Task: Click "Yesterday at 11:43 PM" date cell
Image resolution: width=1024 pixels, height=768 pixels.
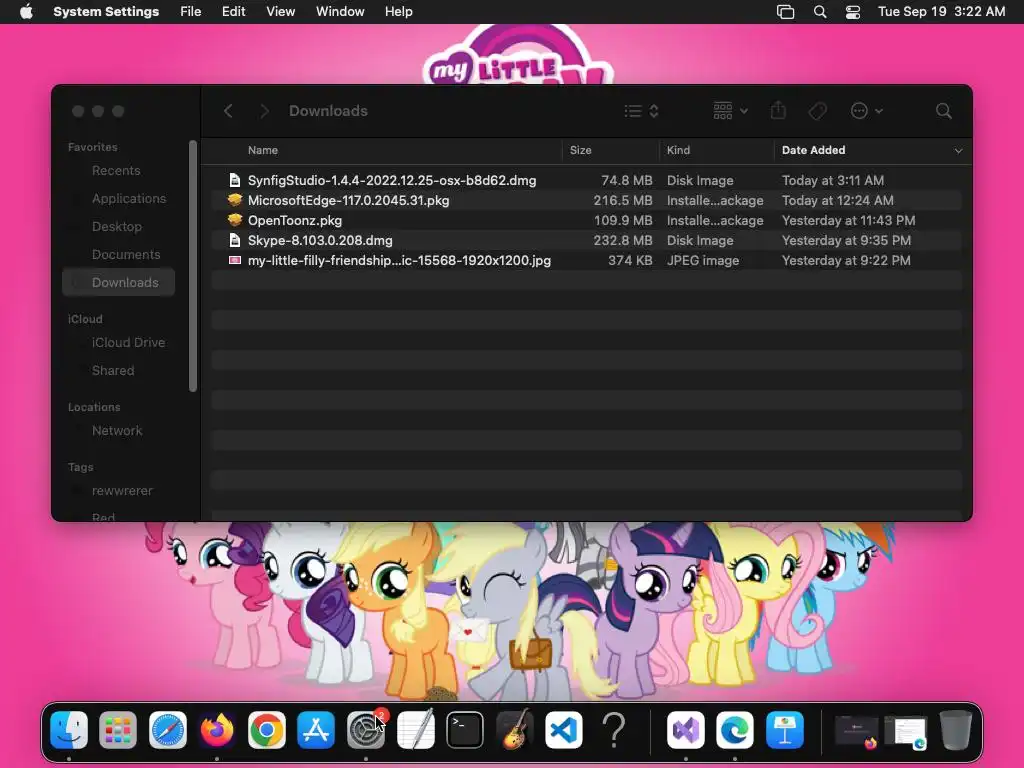Action: (848, 220)
